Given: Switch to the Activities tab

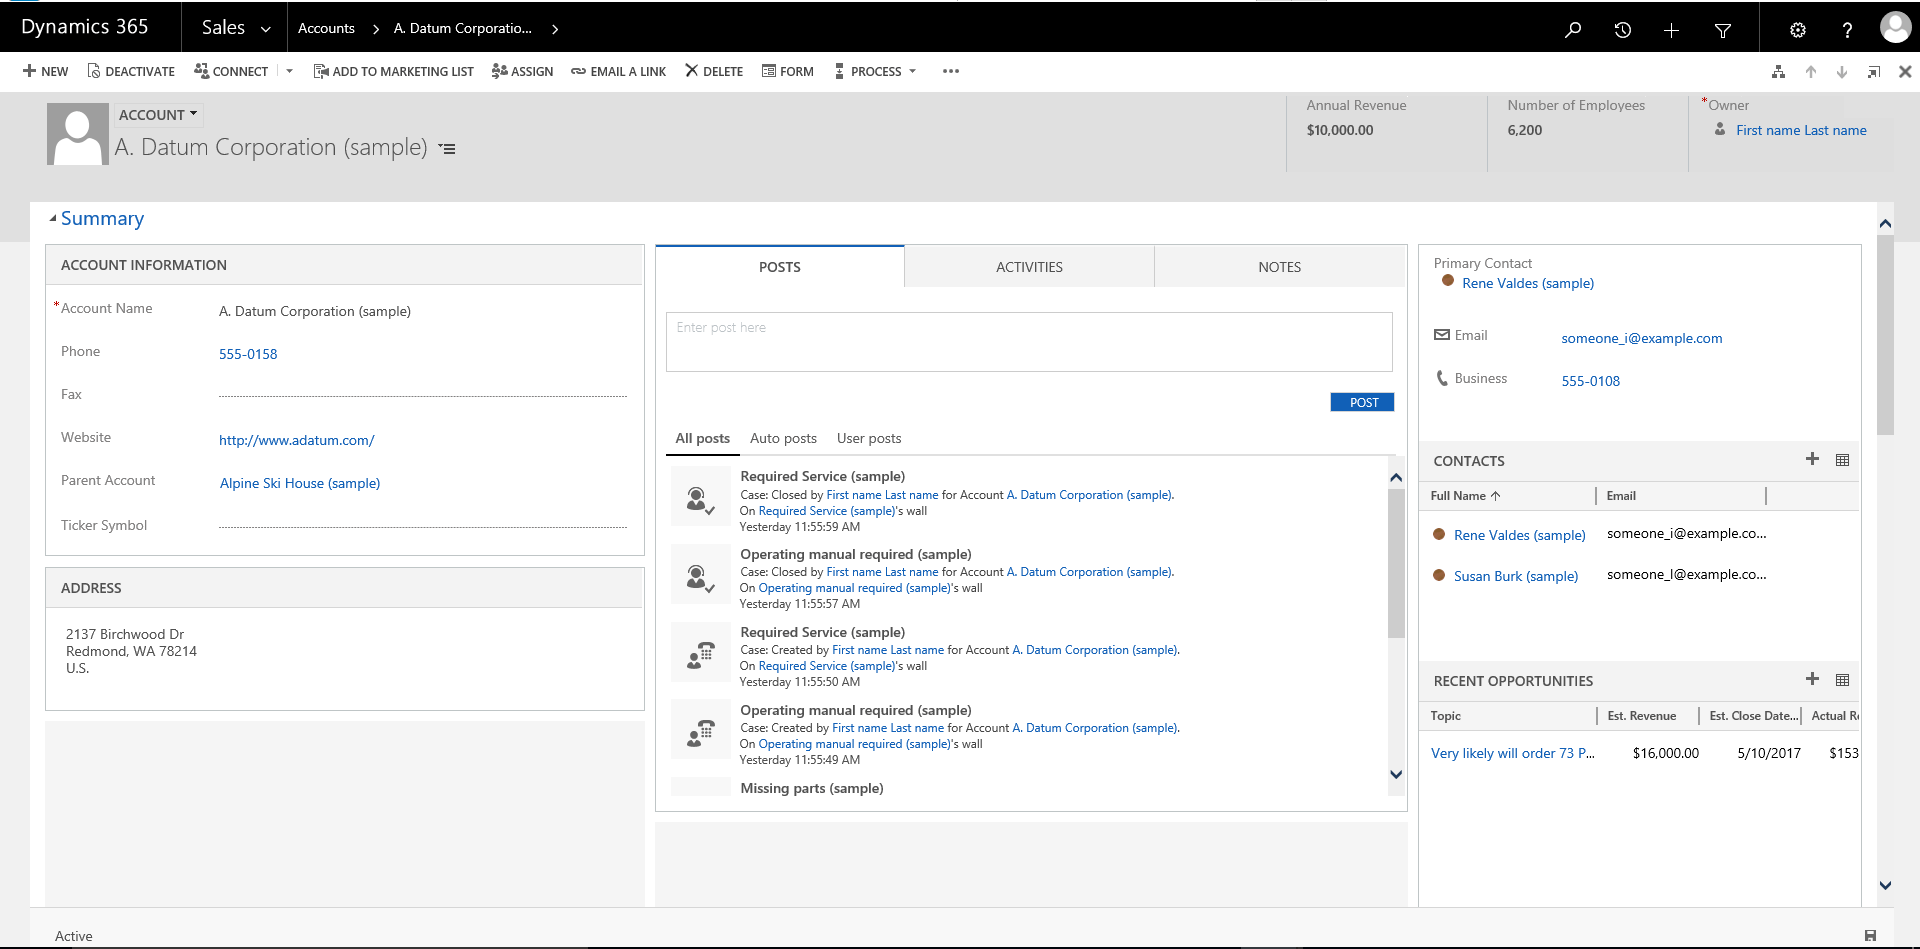Looking at the screenshot, I should click(x=1029, y=266).
